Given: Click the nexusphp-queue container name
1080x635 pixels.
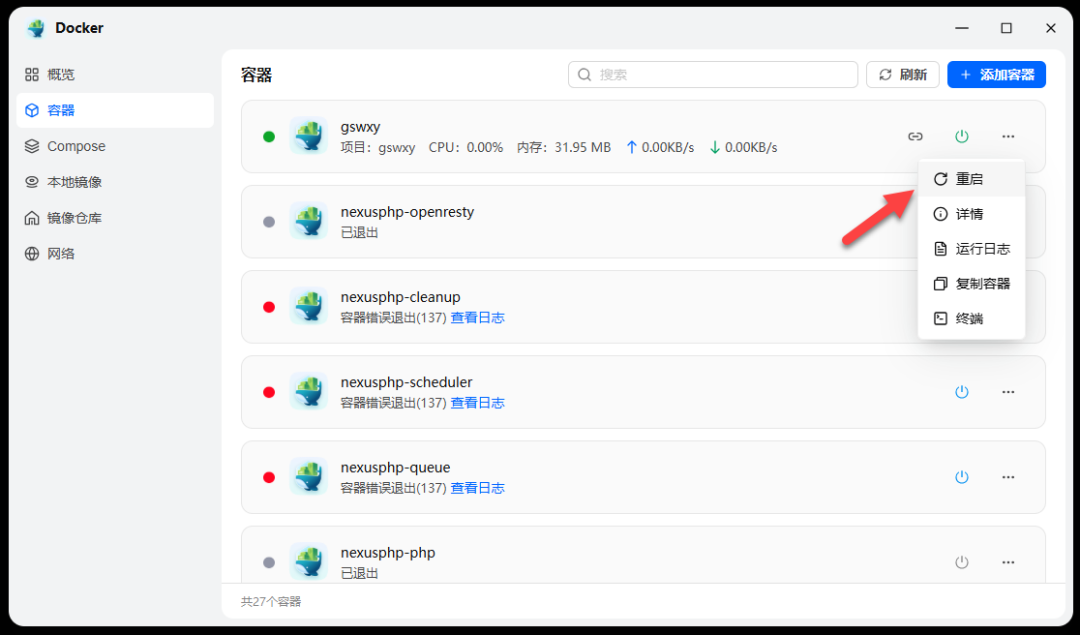Looking at the screenshot, I should 395,468.
